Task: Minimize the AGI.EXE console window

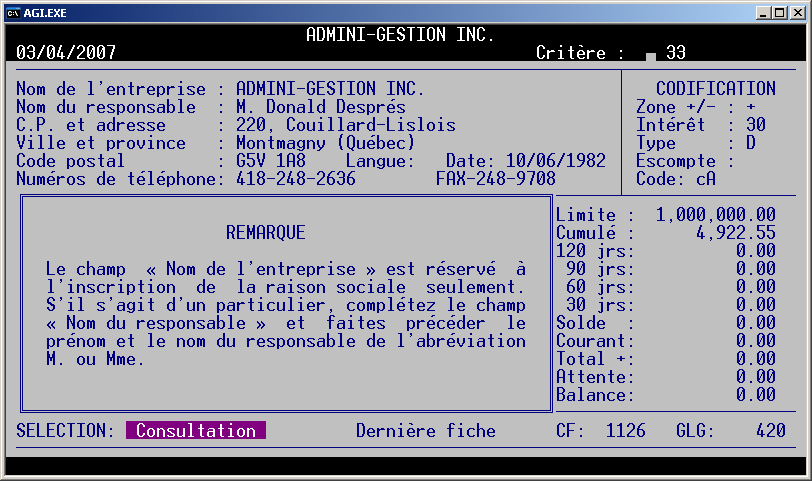Action: pyautogui.click(x=765, y=12)
